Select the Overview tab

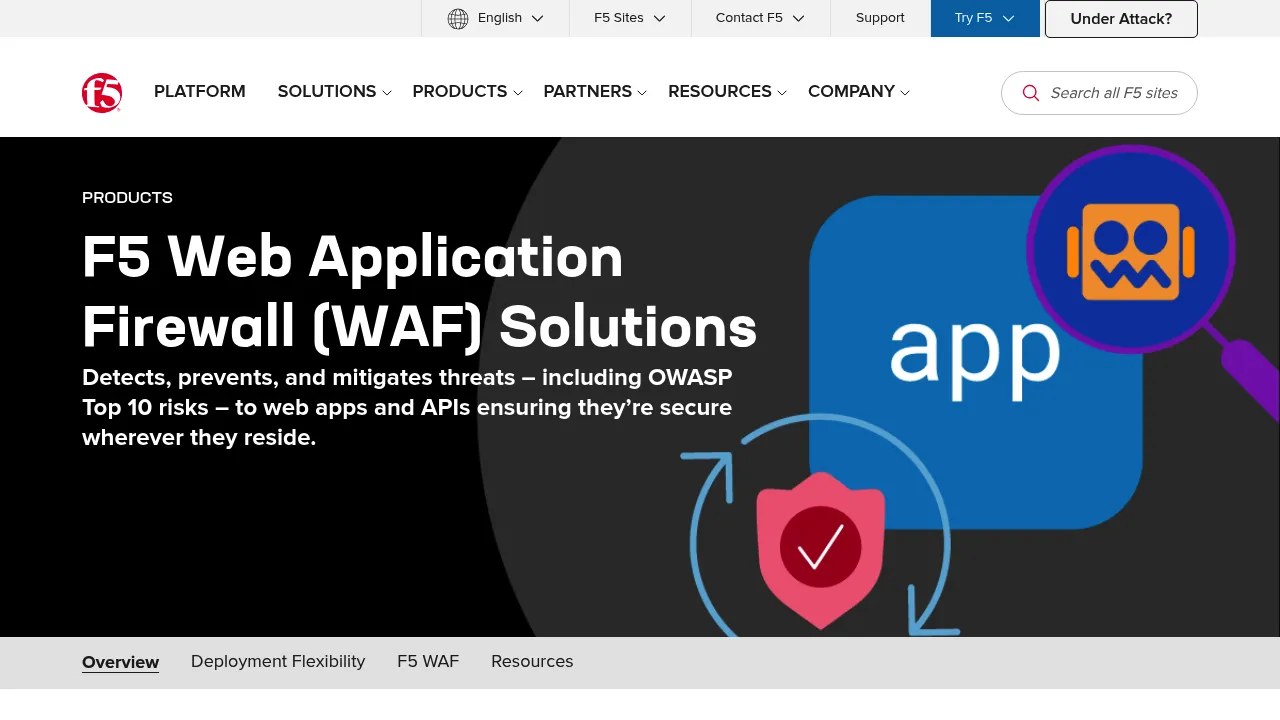[121, 662]
